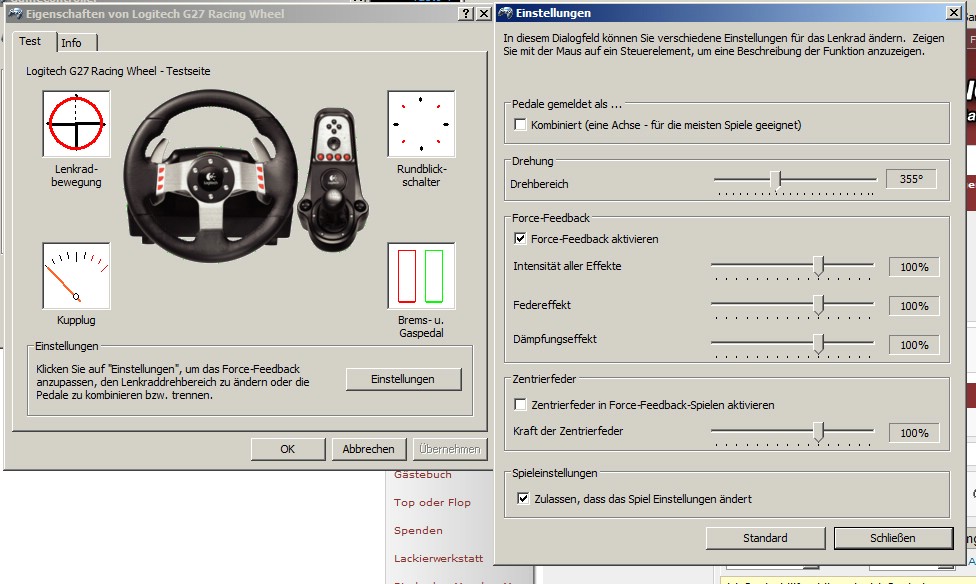Click the Rundblickschalter POV indicator icon

click(421, 123)
